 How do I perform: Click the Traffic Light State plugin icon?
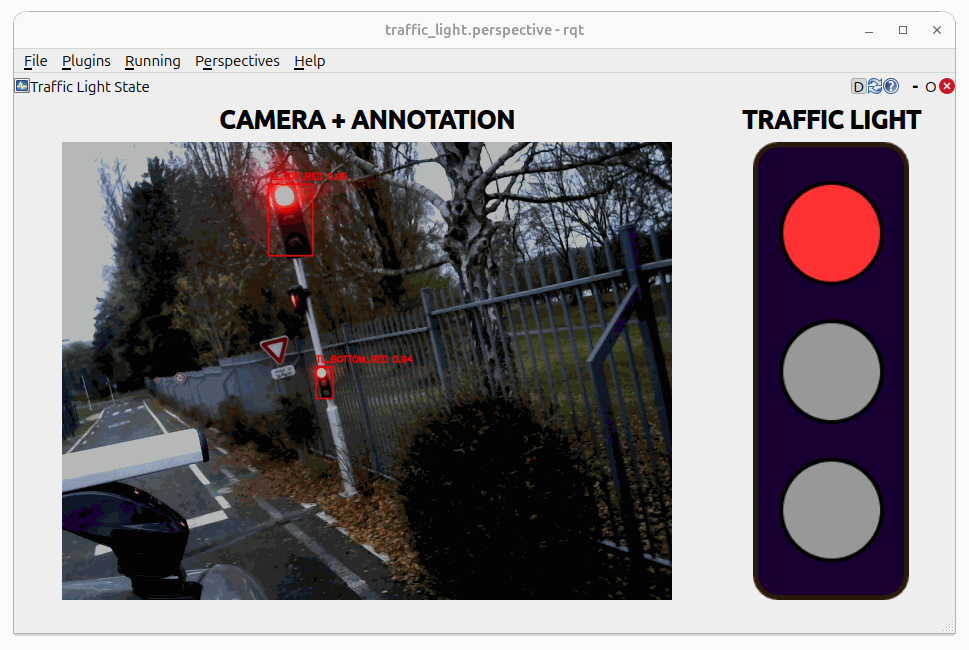pyautogui.click(x=22, y=86)
